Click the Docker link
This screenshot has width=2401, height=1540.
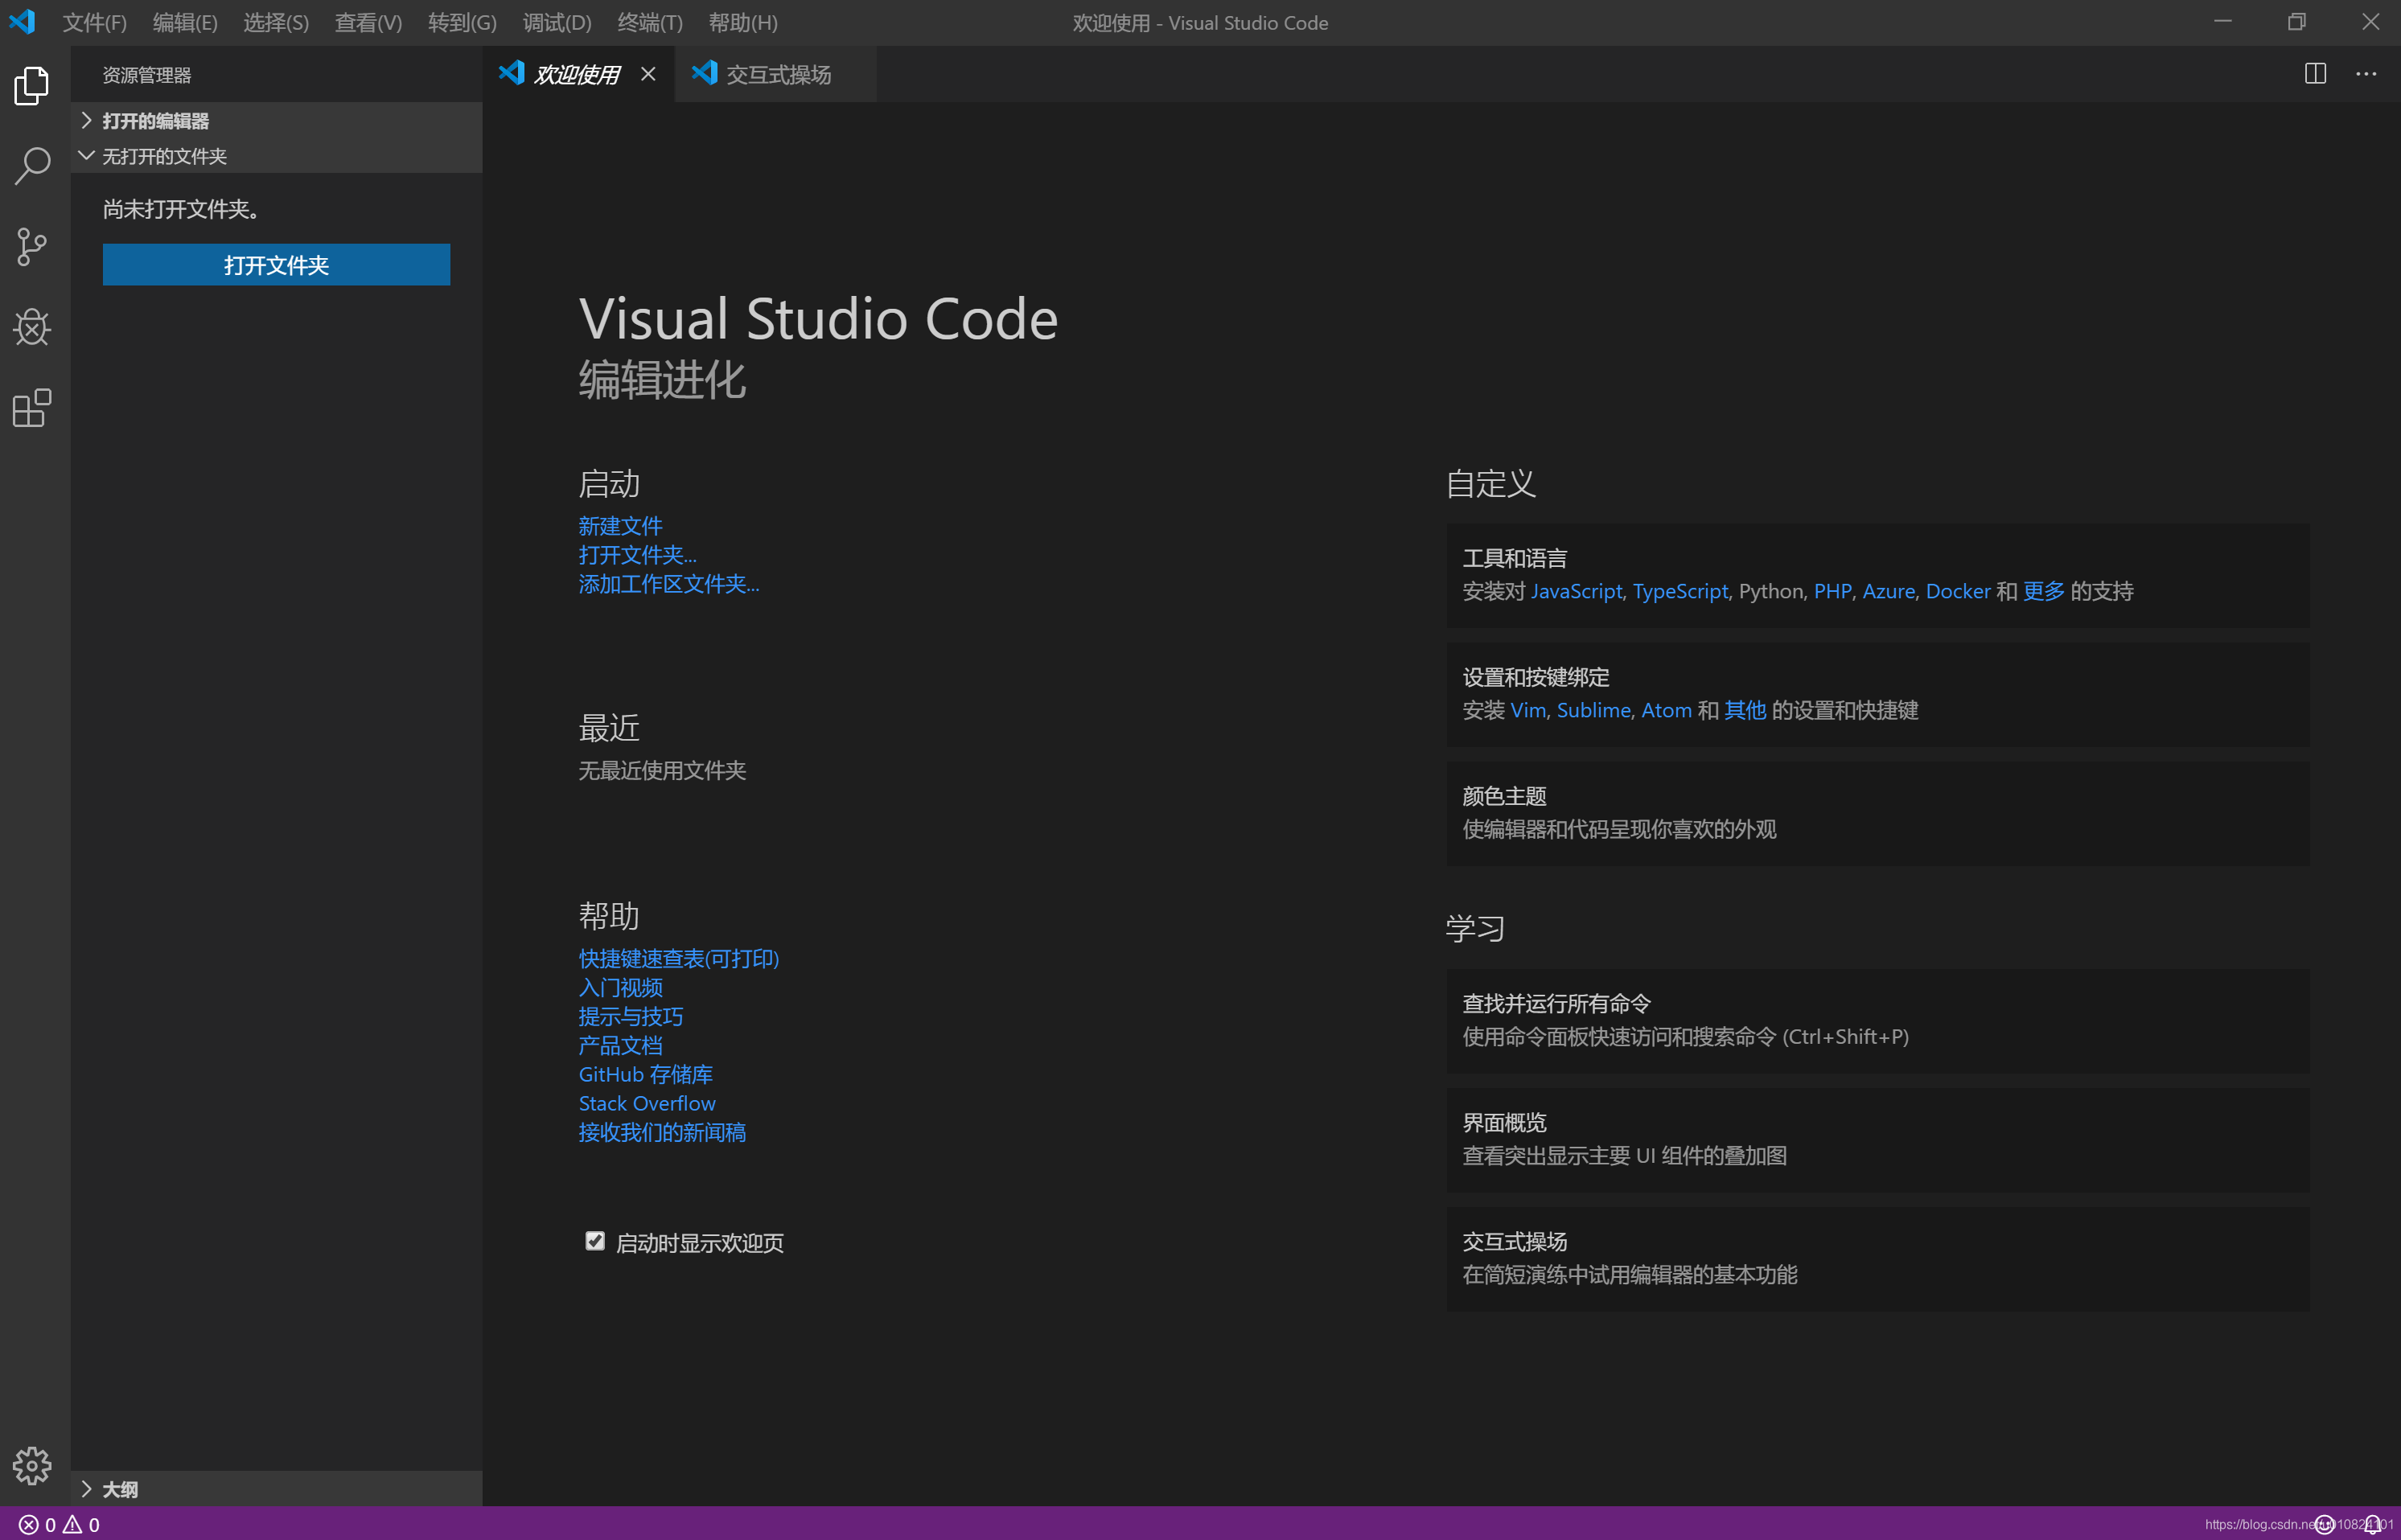pos(1957,591)
